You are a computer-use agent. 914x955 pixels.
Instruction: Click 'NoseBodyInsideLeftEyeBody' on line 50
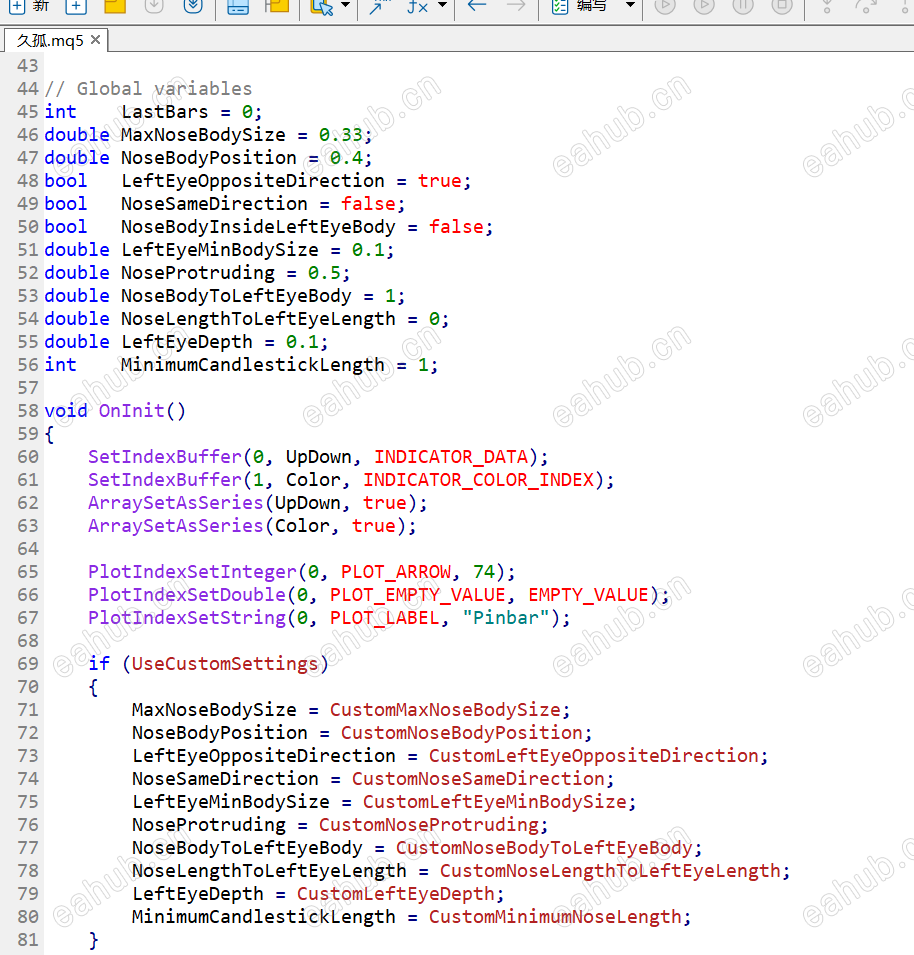pyautogui.click(x=258, y=227)
